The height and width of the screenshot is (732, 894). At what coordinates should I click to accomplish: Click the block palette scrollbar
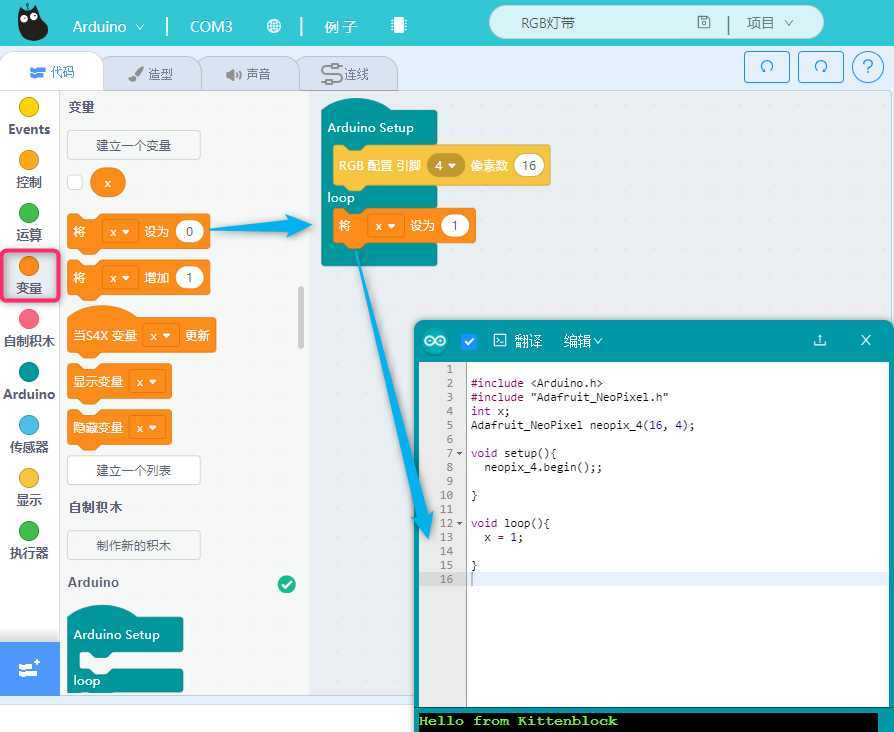click(300, 317)
